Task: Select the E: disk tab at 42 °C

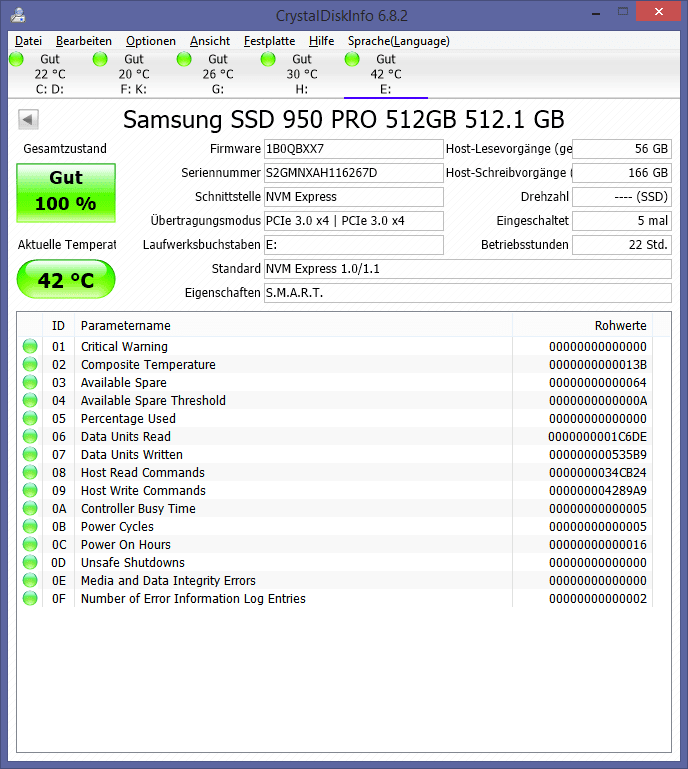Action: pyautogui.click(x=386, y=74)
